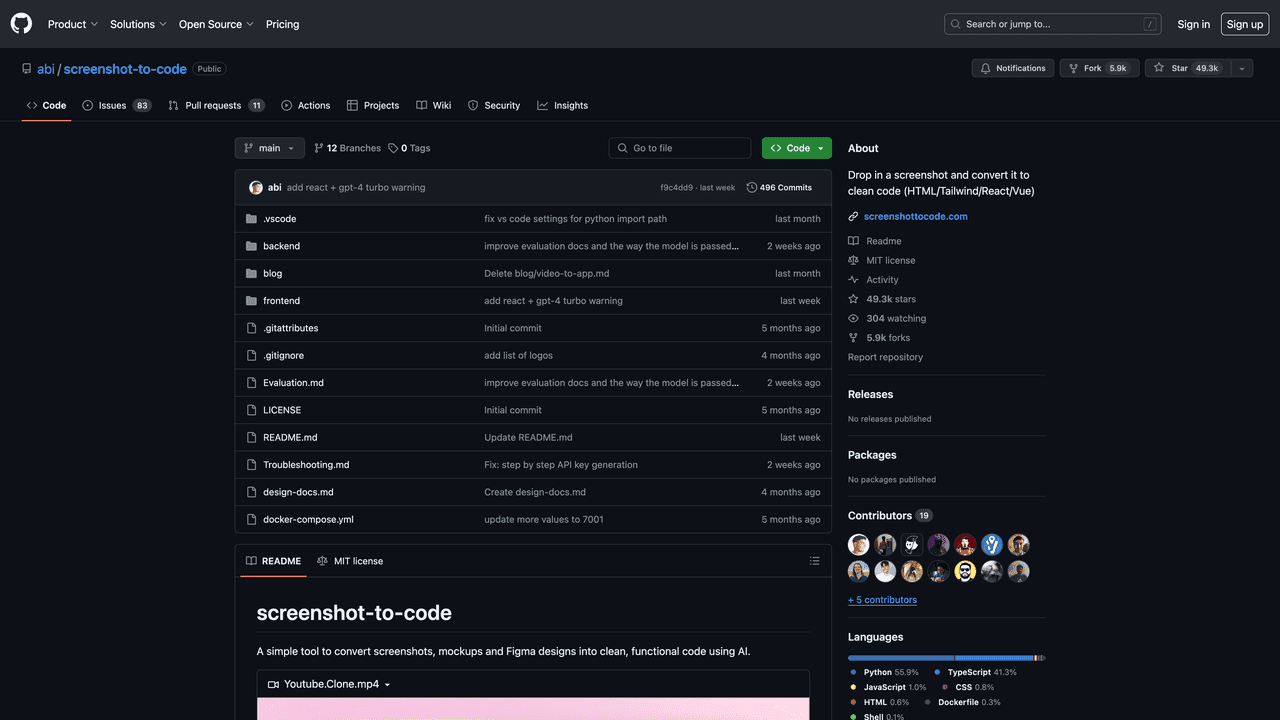Screen dimensions: 1280x720
Task: Click the book icon next to Readme
Action: (x=853, y=241)
